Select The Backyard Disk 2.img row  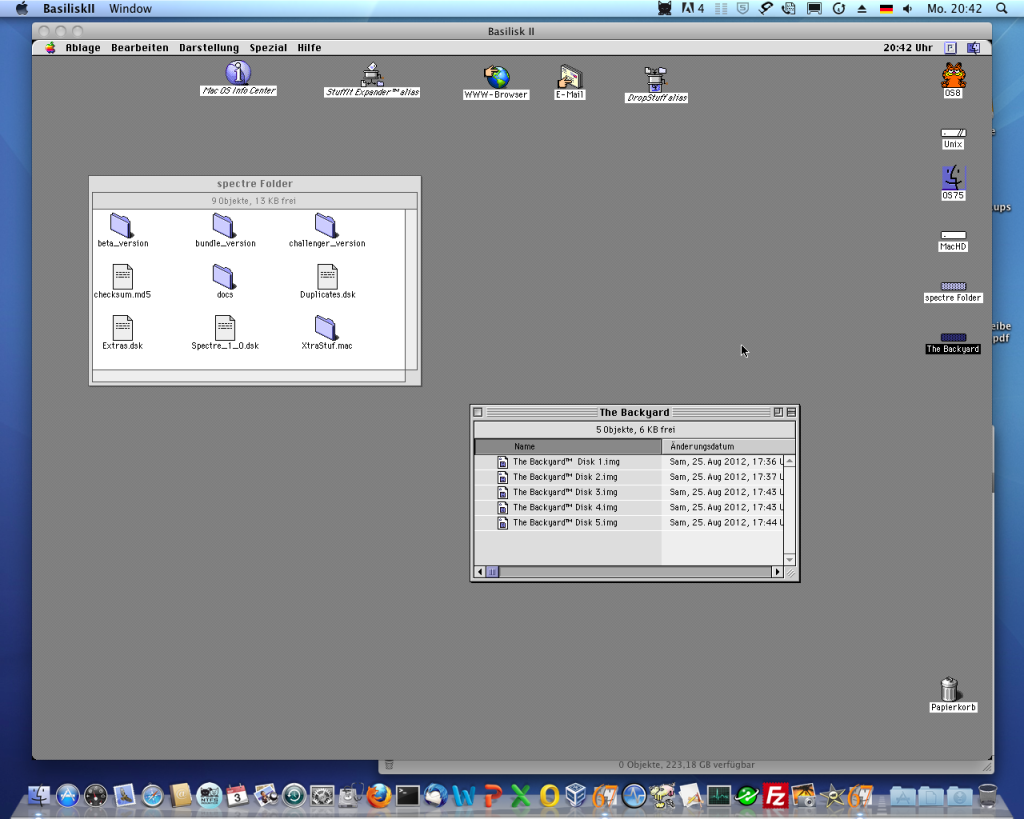click(x=628, y=477)
